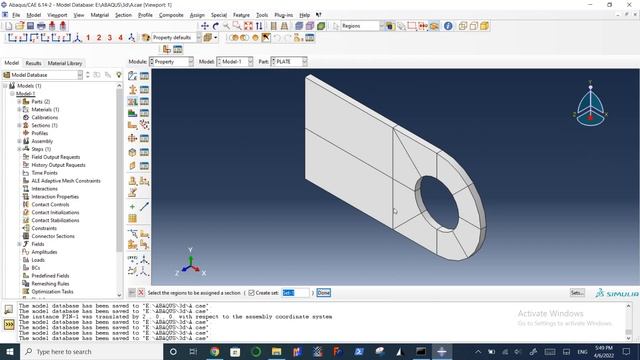This screenshot has height=360, width=640.
Task: Click the red X cancel procedure icon
Action: pyautogui.click(x=141, y=293)
